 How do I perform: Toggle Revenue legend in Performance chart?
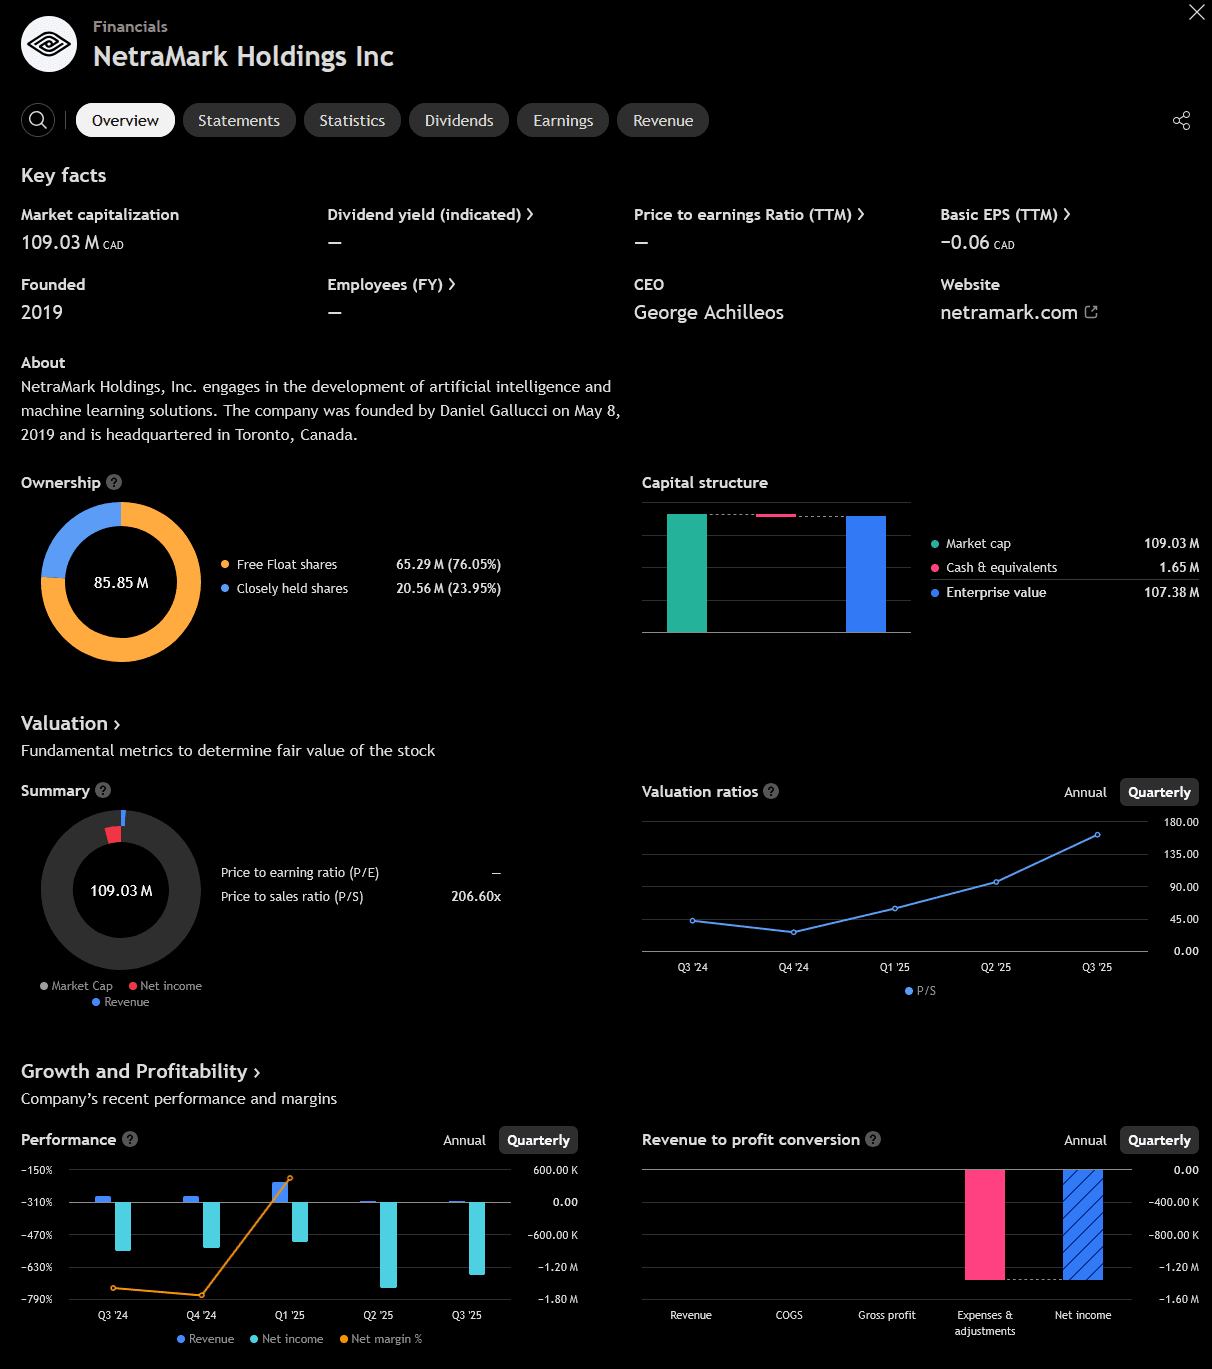click(x=205, y=1339)
